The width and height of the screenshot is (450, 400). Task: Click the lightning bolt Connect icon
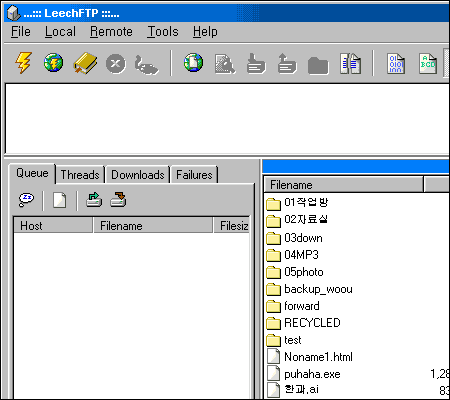pyautogui.click(x=23, y=63)
